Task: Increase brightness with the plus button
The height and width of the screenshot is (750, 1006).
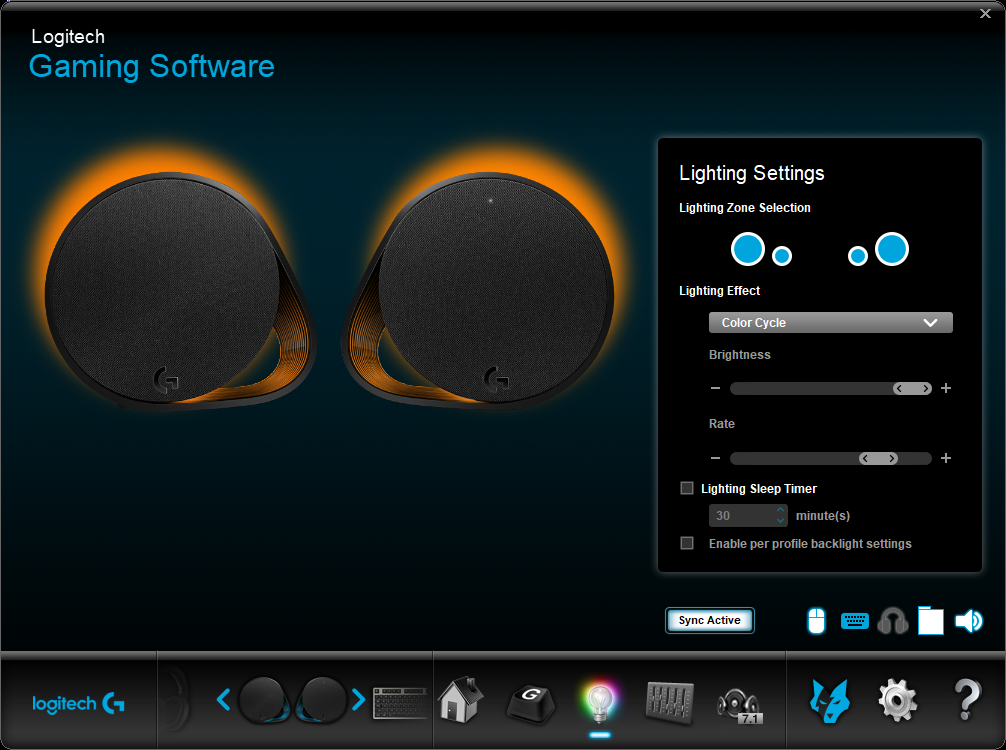Action: pyautogui.click(x=946, y=388)
